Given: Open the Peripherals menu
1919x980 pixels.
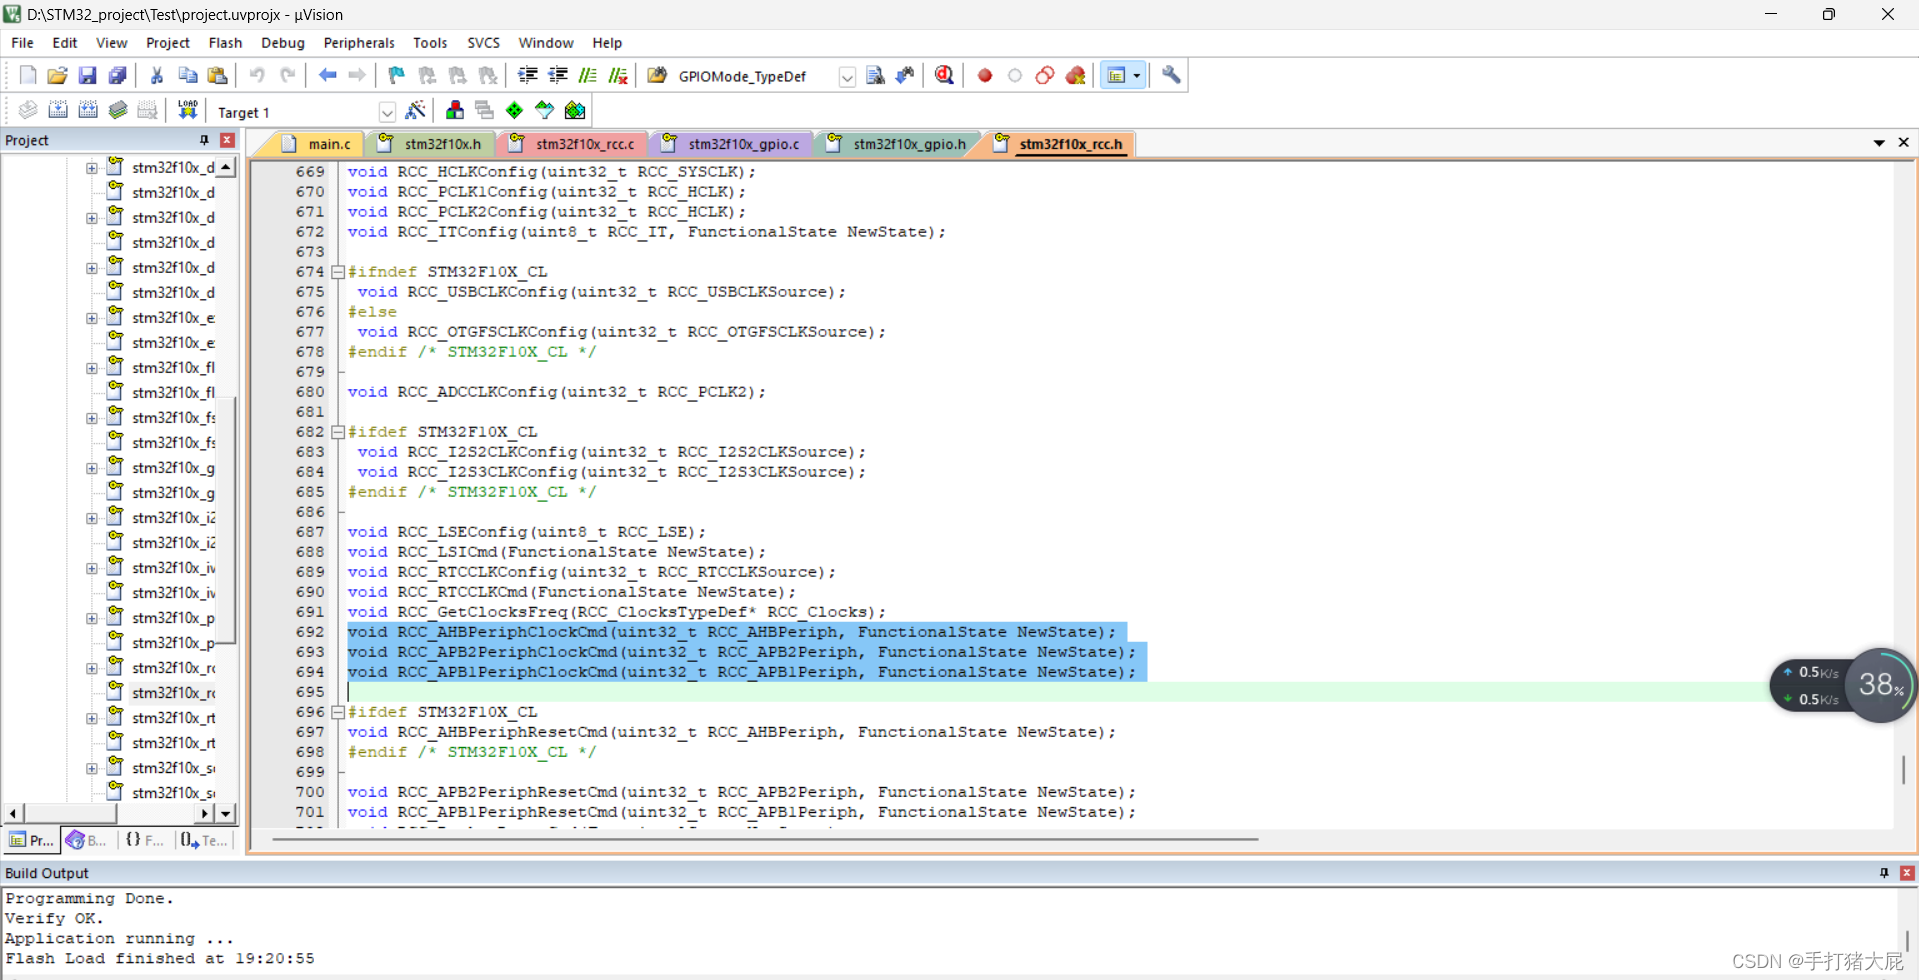Looking at the screenshot, I should [359, 43].
